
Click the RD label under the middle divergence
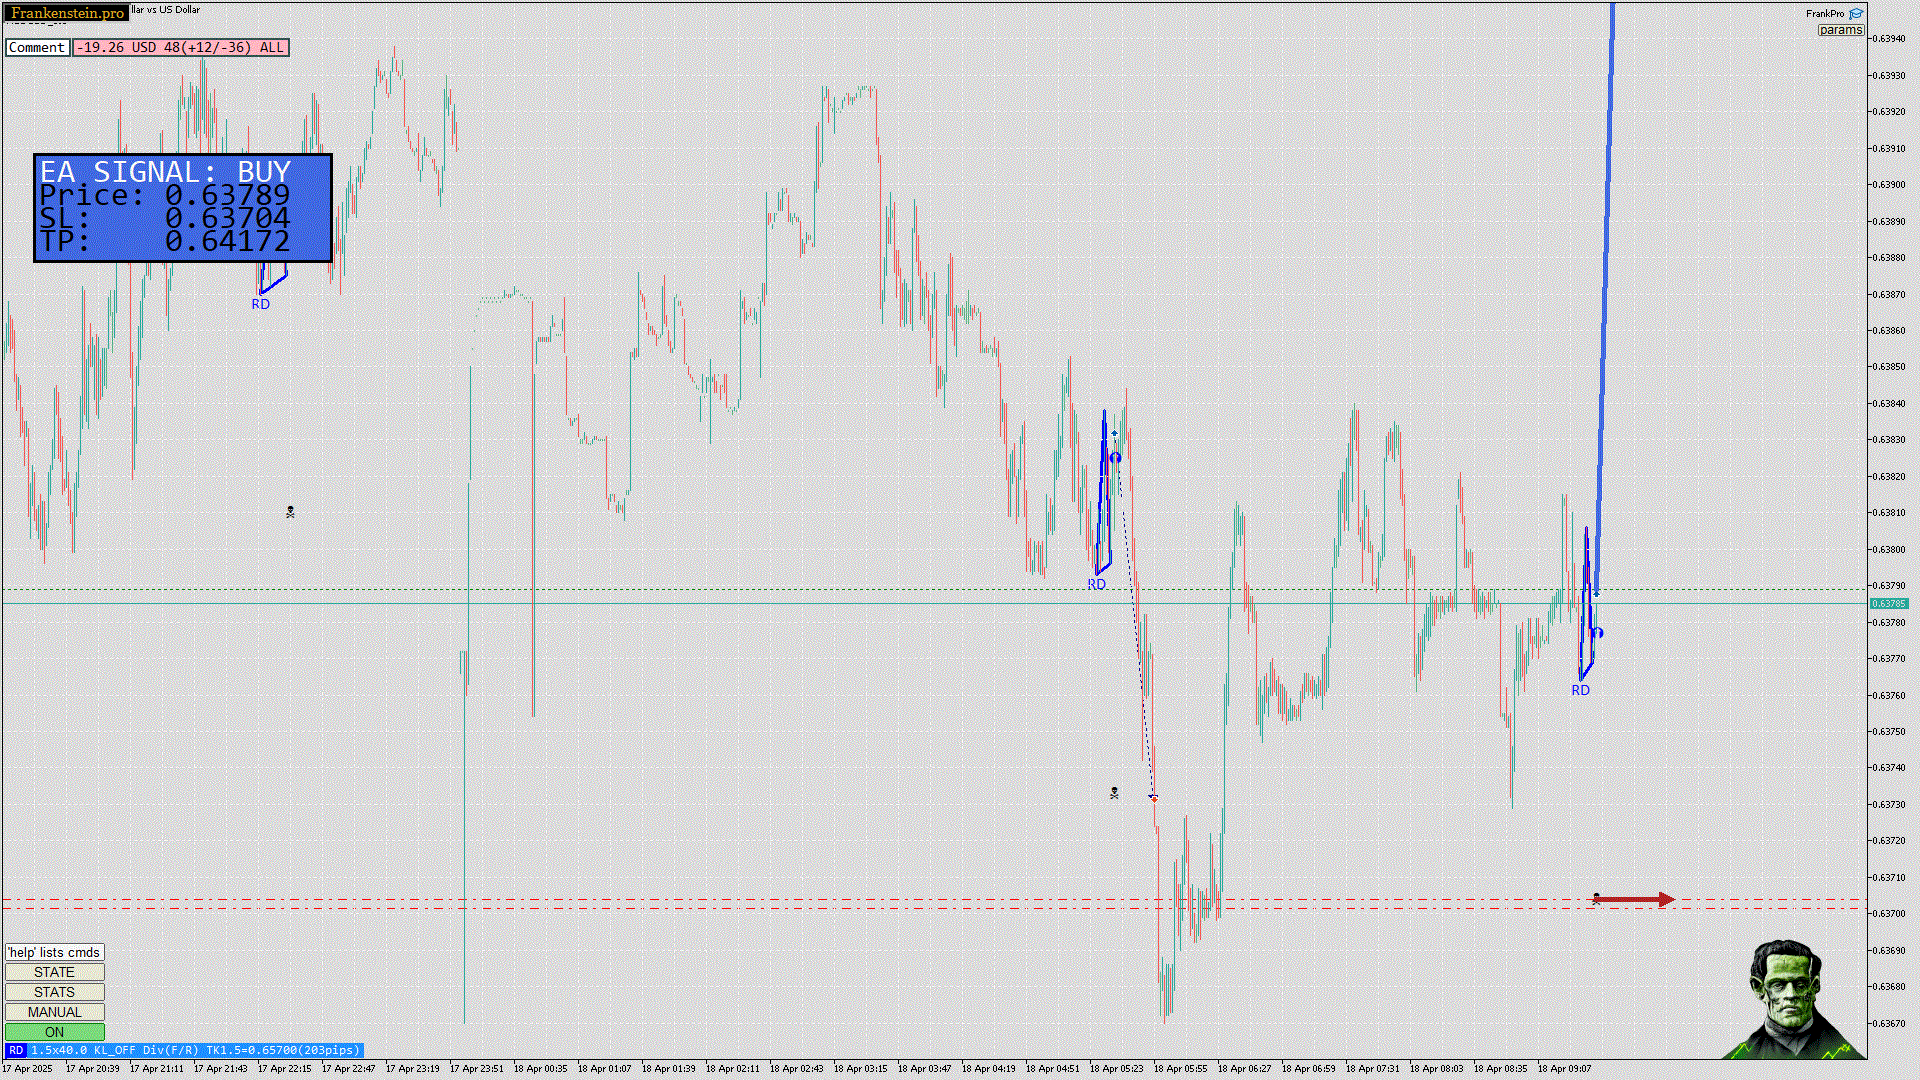[x=1096, y=585]
